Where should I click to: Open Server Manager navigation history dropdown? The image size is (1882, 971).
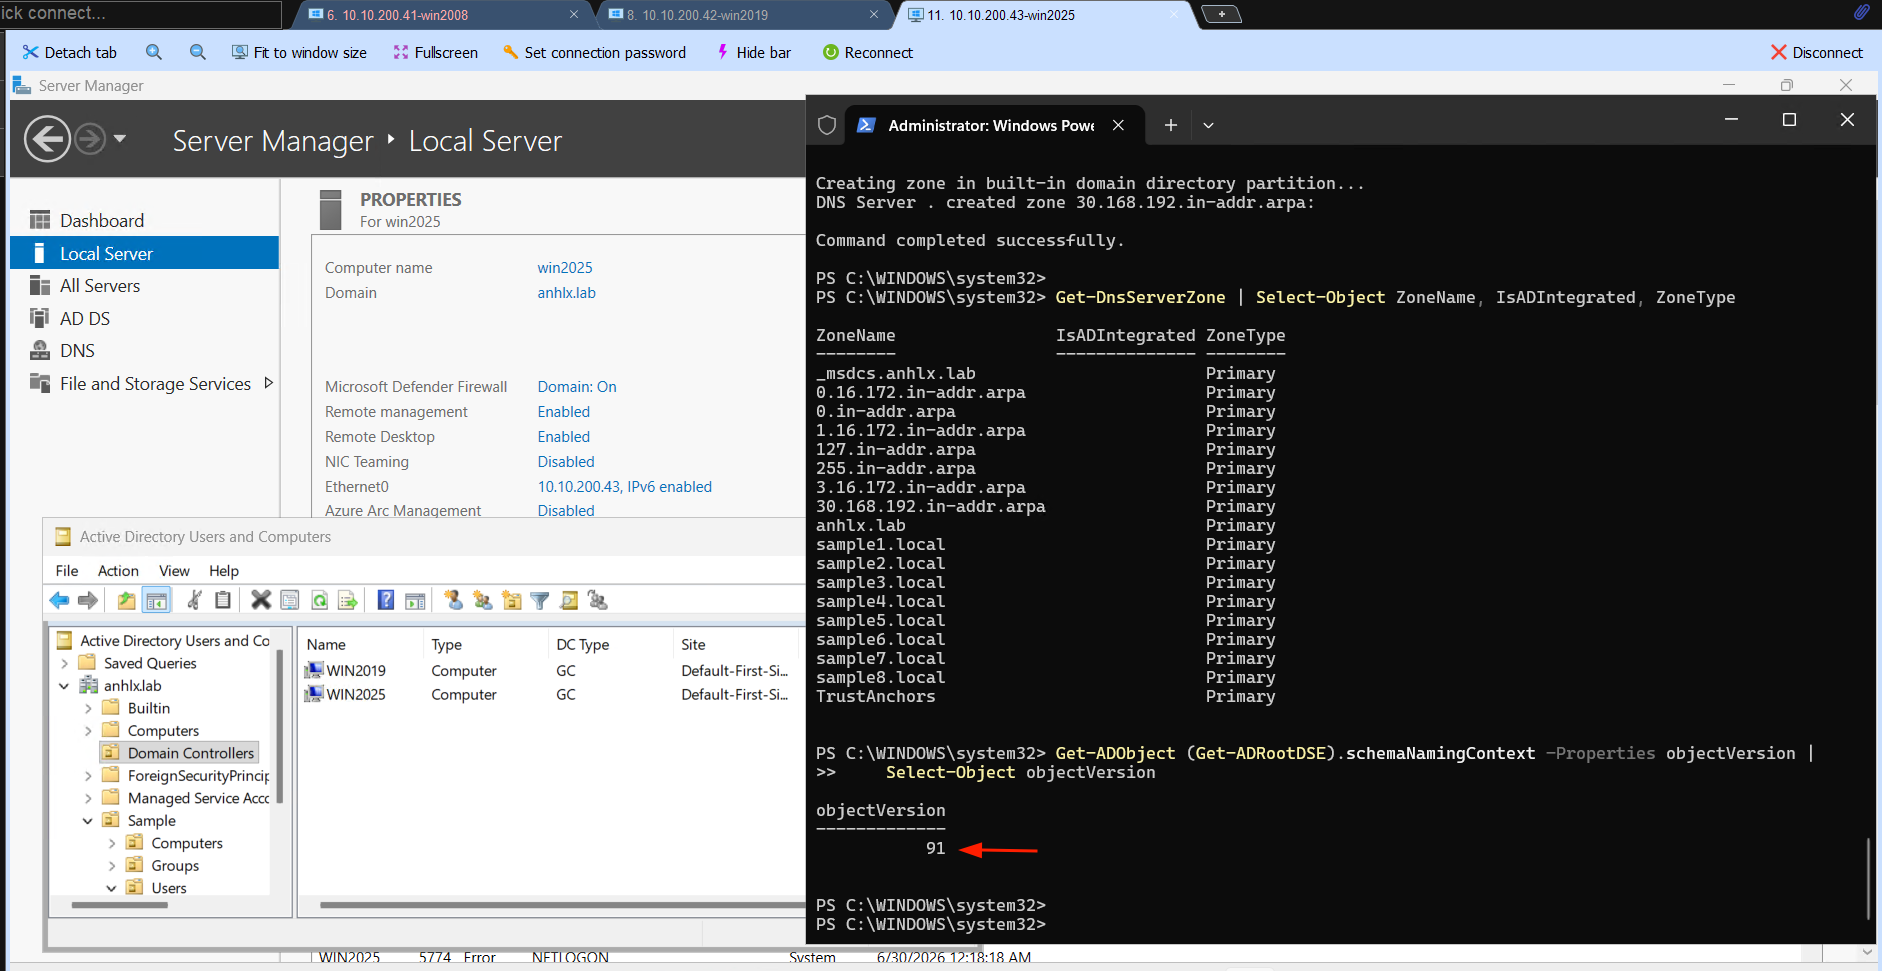tap(120, 139)
